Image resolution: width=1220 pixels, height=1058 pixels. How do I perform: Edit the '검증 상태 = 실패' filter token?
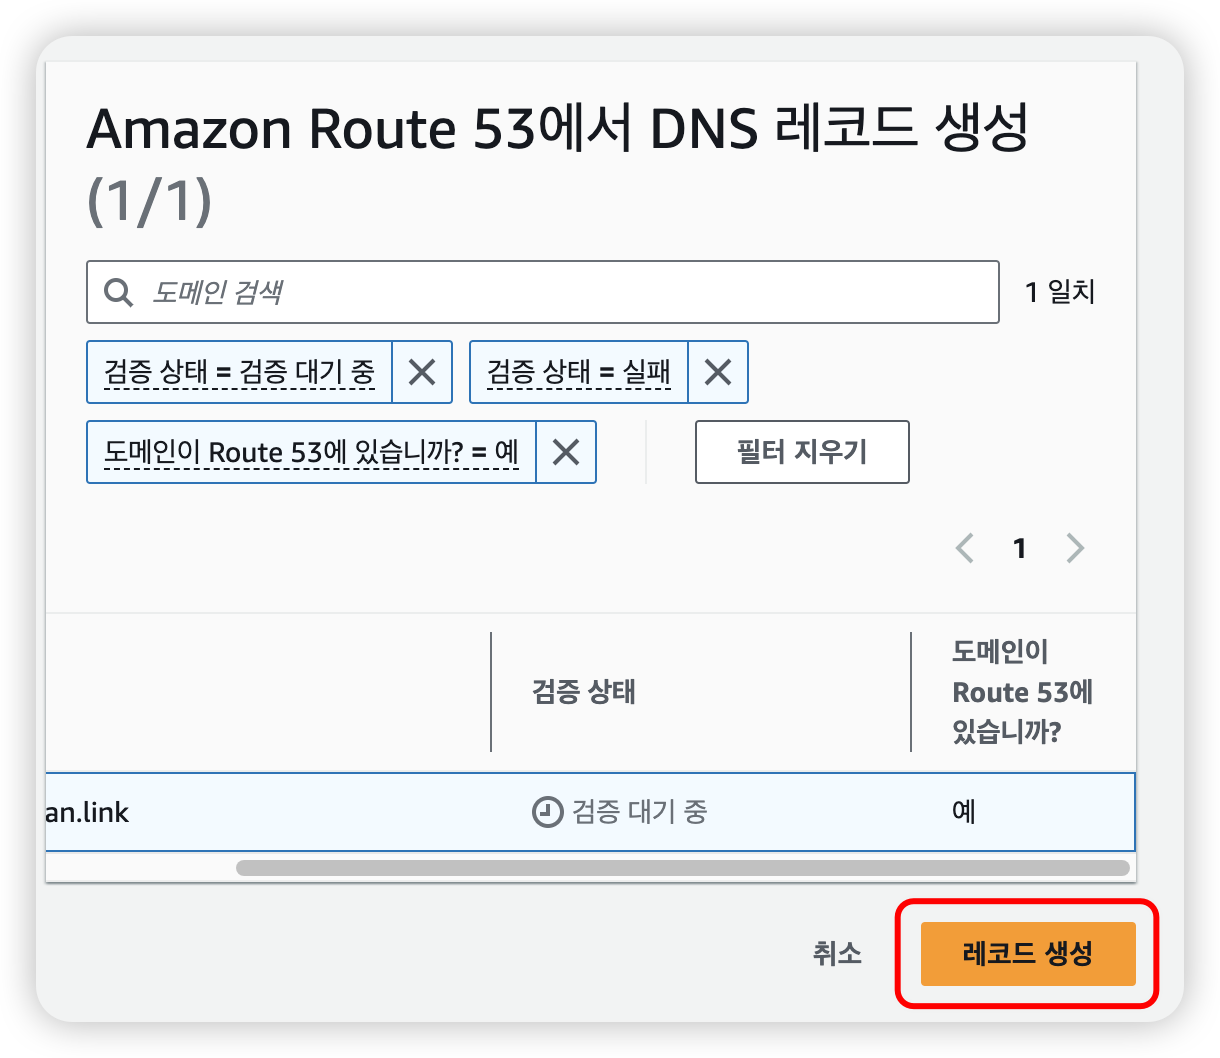578,372
